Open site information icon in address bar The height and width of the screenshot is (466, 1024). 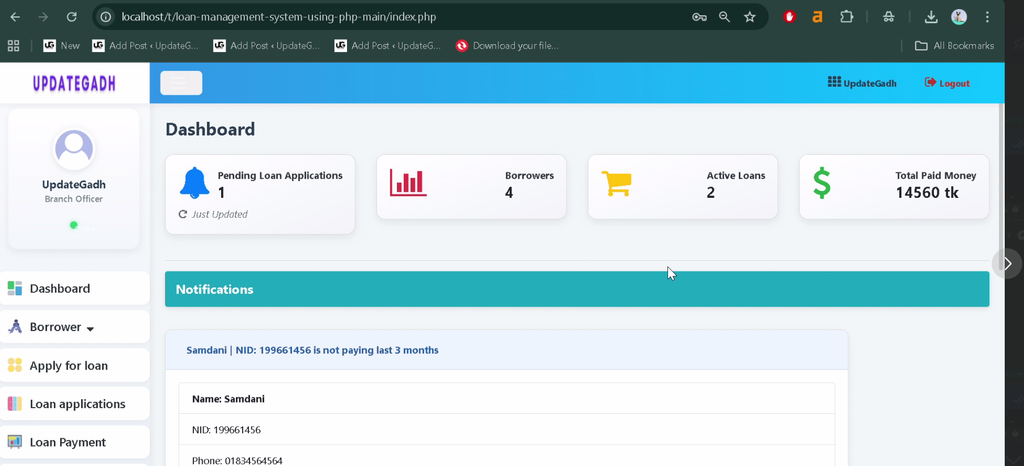coord(106,17)
